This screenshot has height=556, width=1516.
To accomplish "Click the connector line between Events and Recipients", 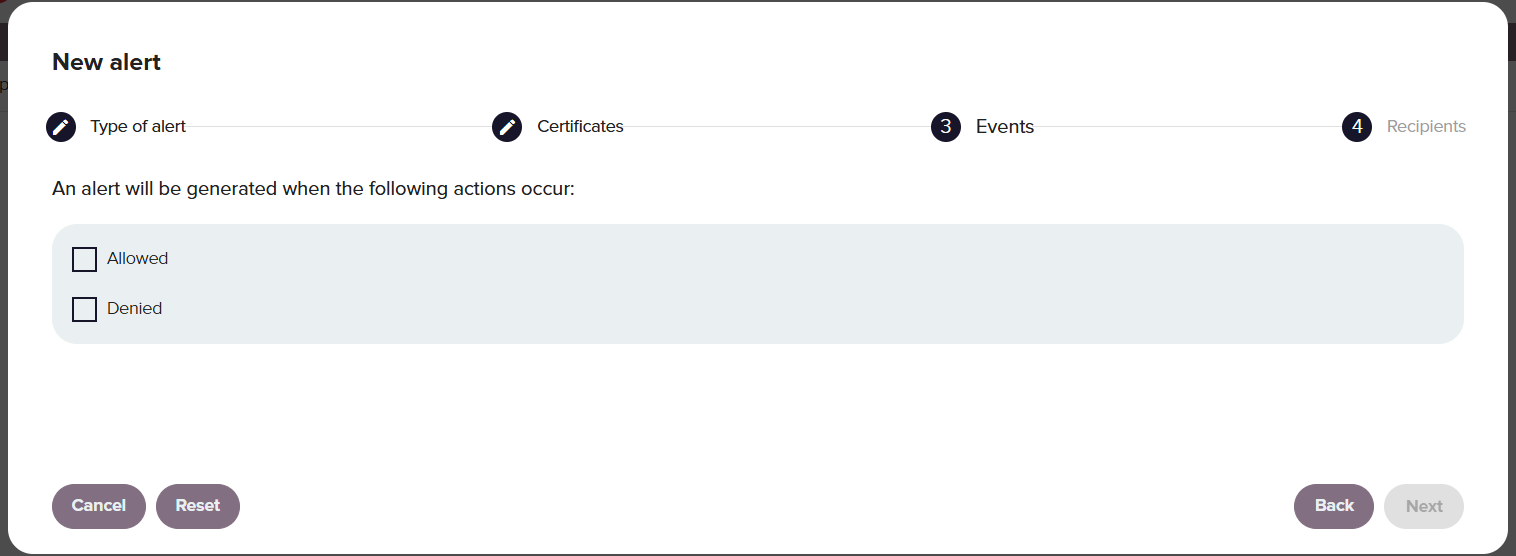I will (x=1188, y=127).
